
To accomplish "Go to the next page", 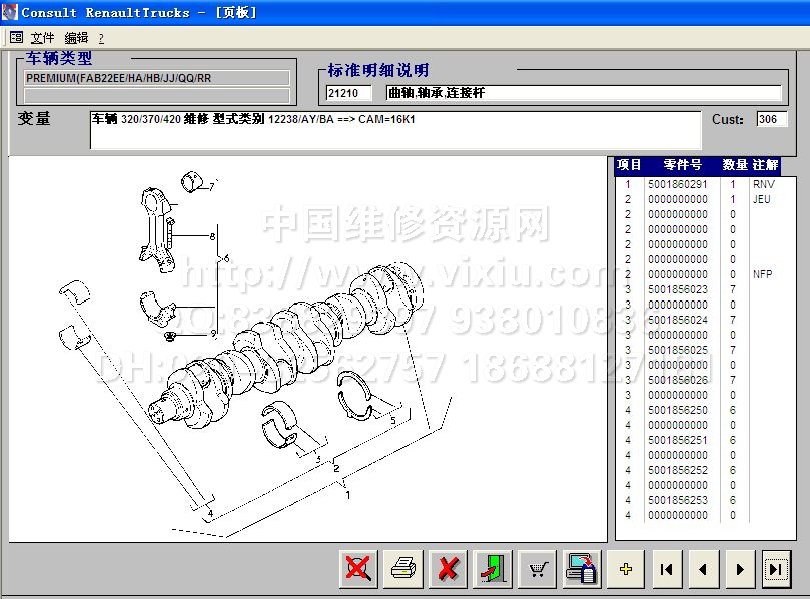I will 740,569.
